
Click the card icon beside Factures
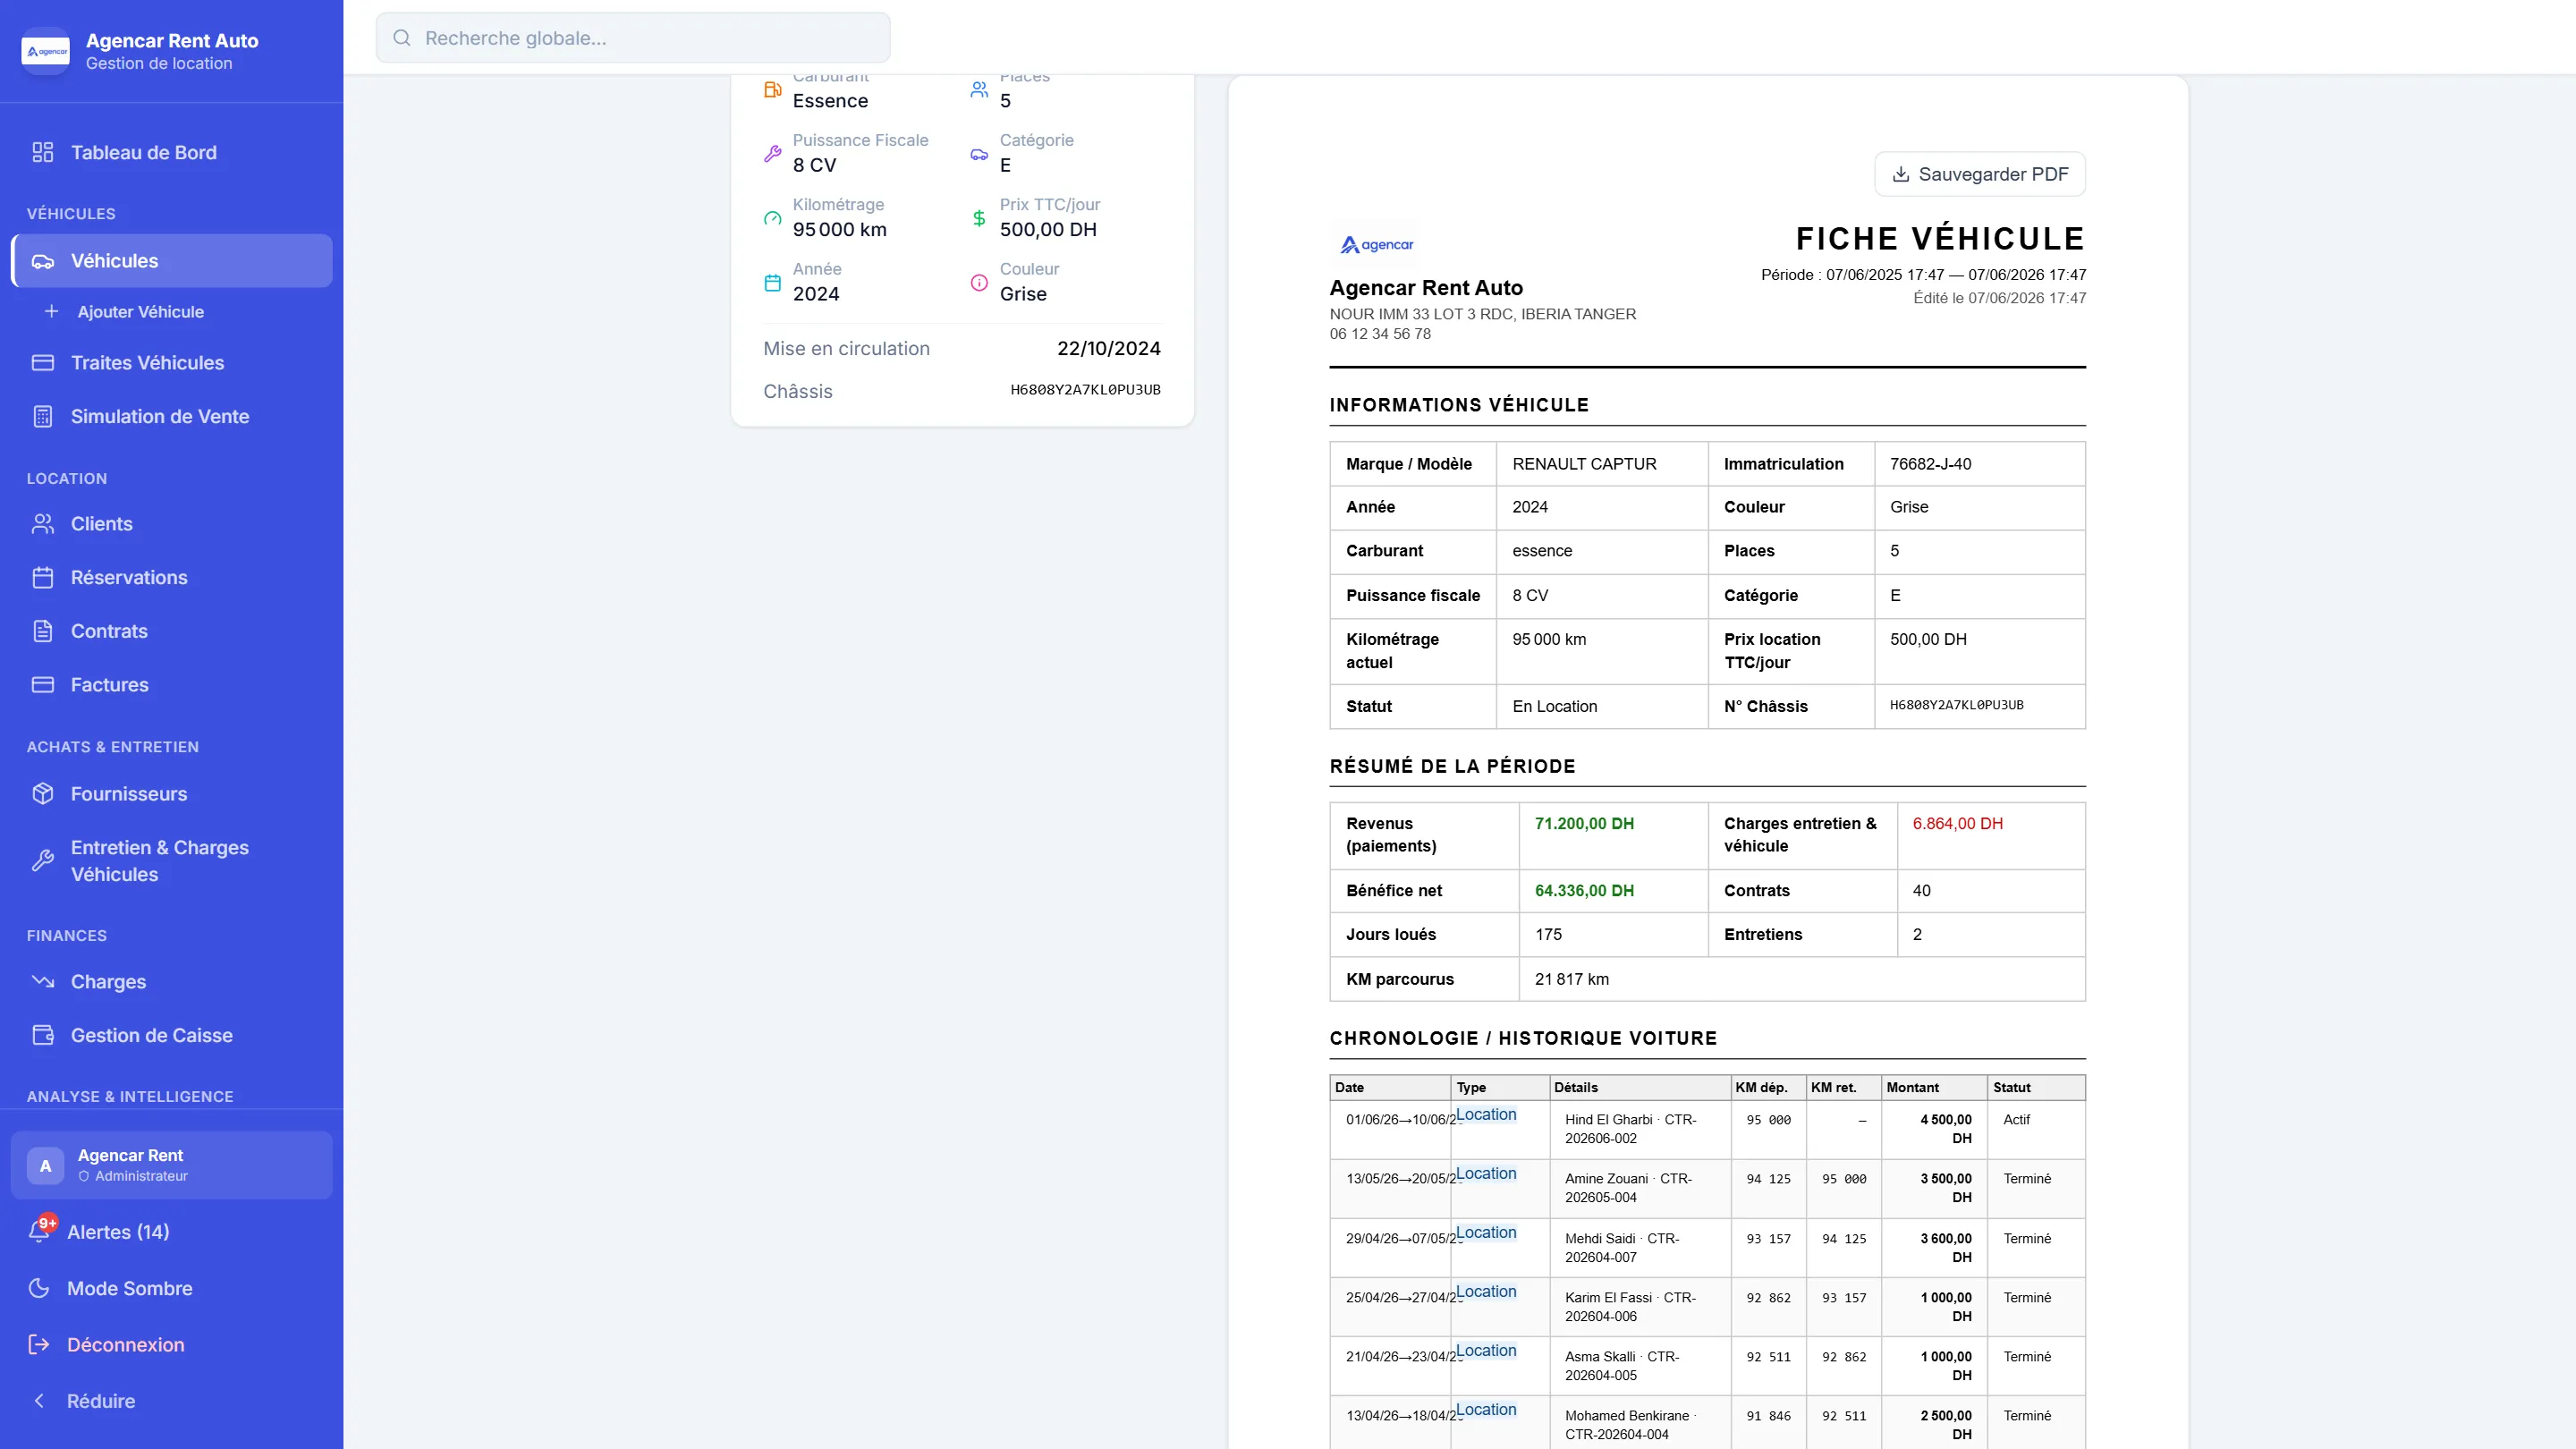coord(42,685)
